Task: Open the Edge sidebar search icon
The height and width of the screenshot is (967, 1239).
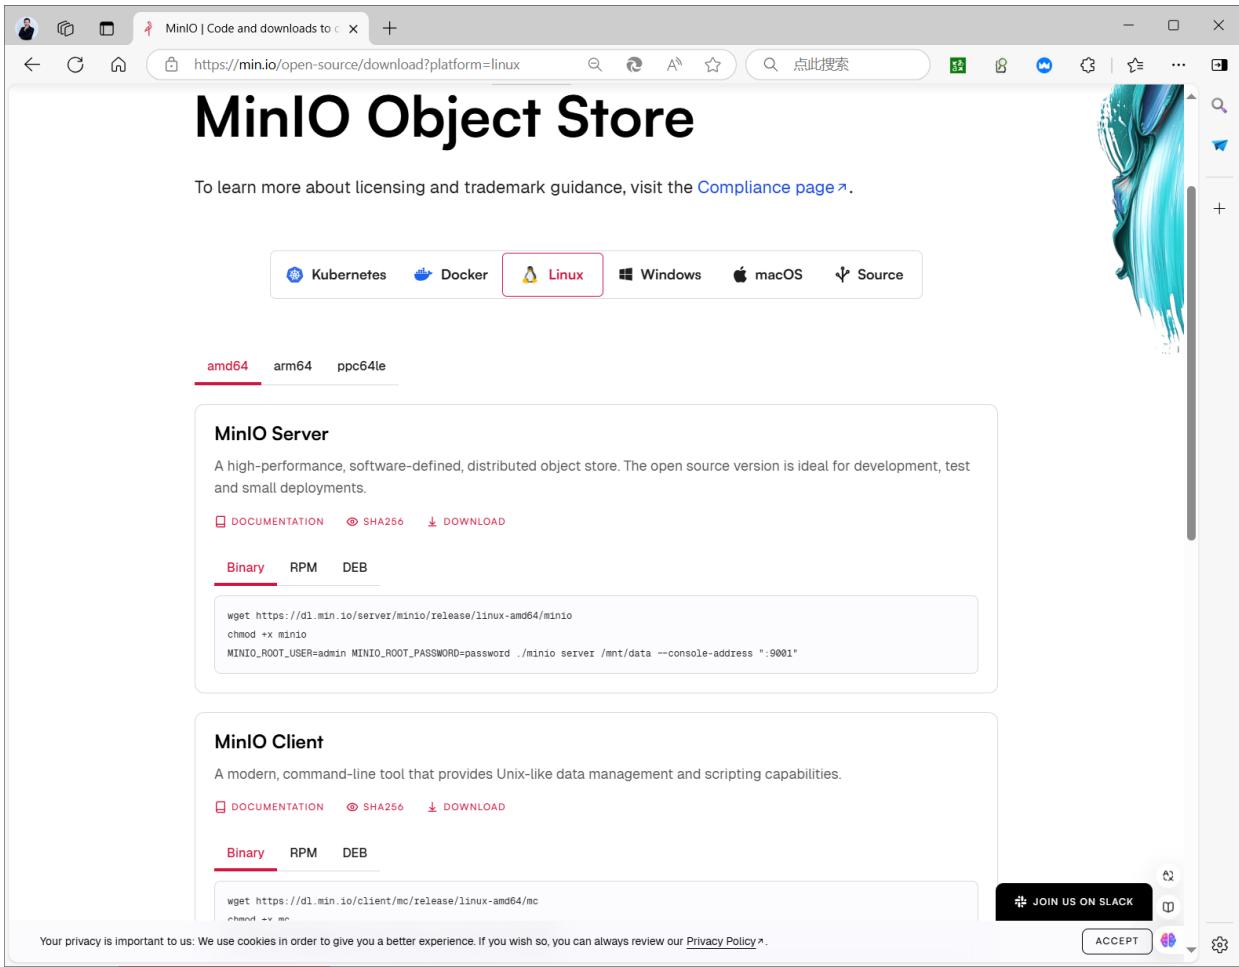Action: 1219,105
